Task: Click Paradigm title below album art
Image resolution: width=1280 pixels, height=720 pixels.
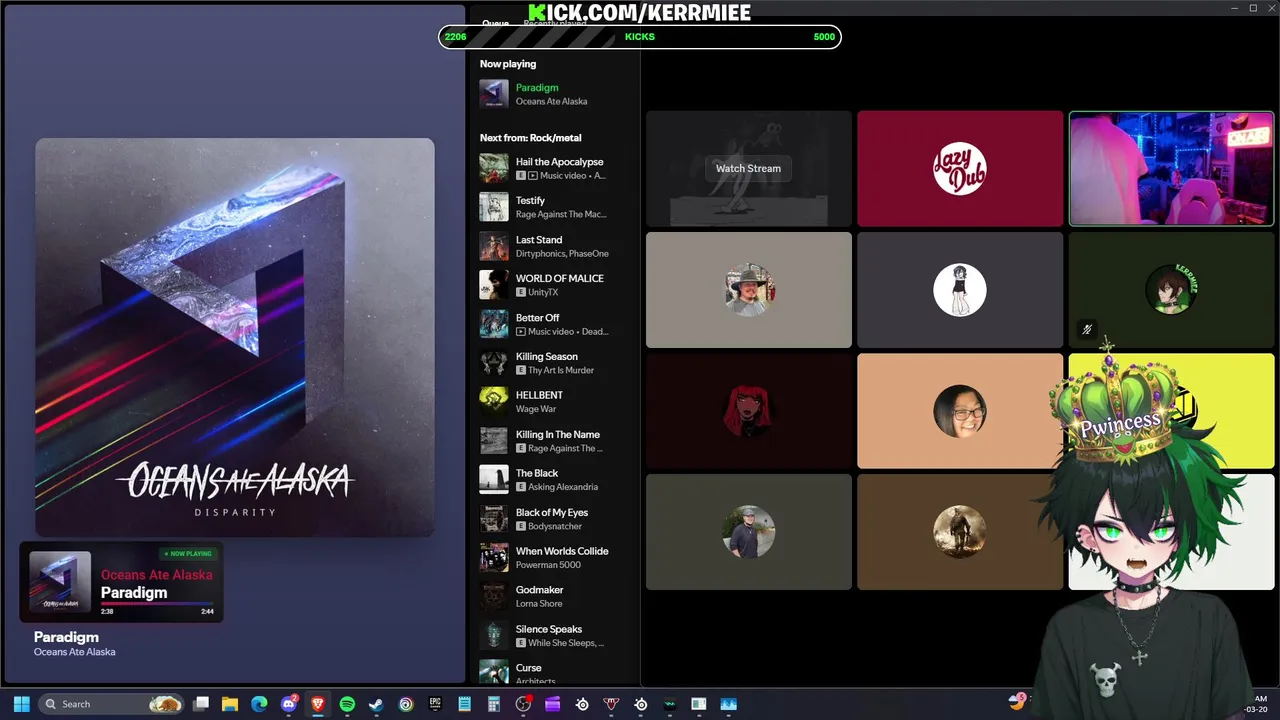Action: tap(66, 637)
